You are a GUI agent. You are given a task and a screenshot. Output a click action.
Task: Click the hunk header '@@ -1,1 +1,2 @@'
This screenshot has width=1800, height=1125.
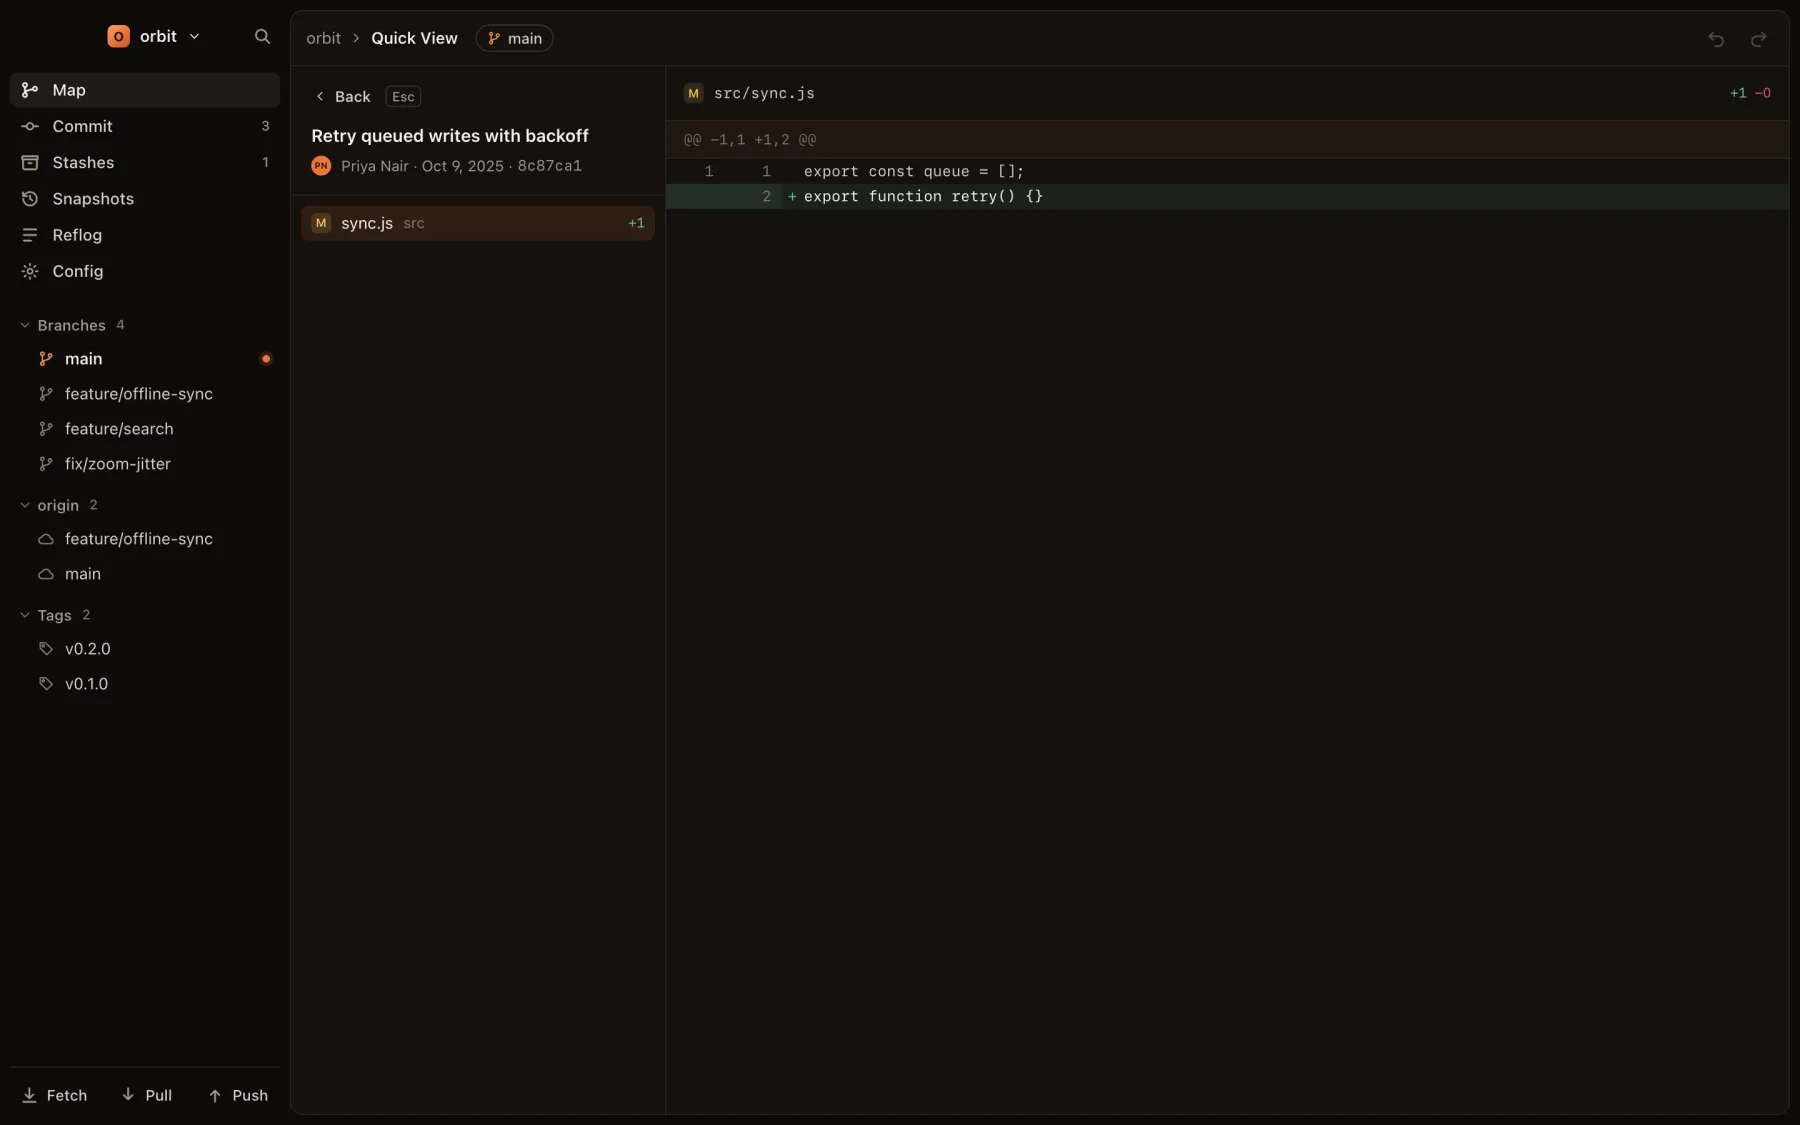pos(750,140)
